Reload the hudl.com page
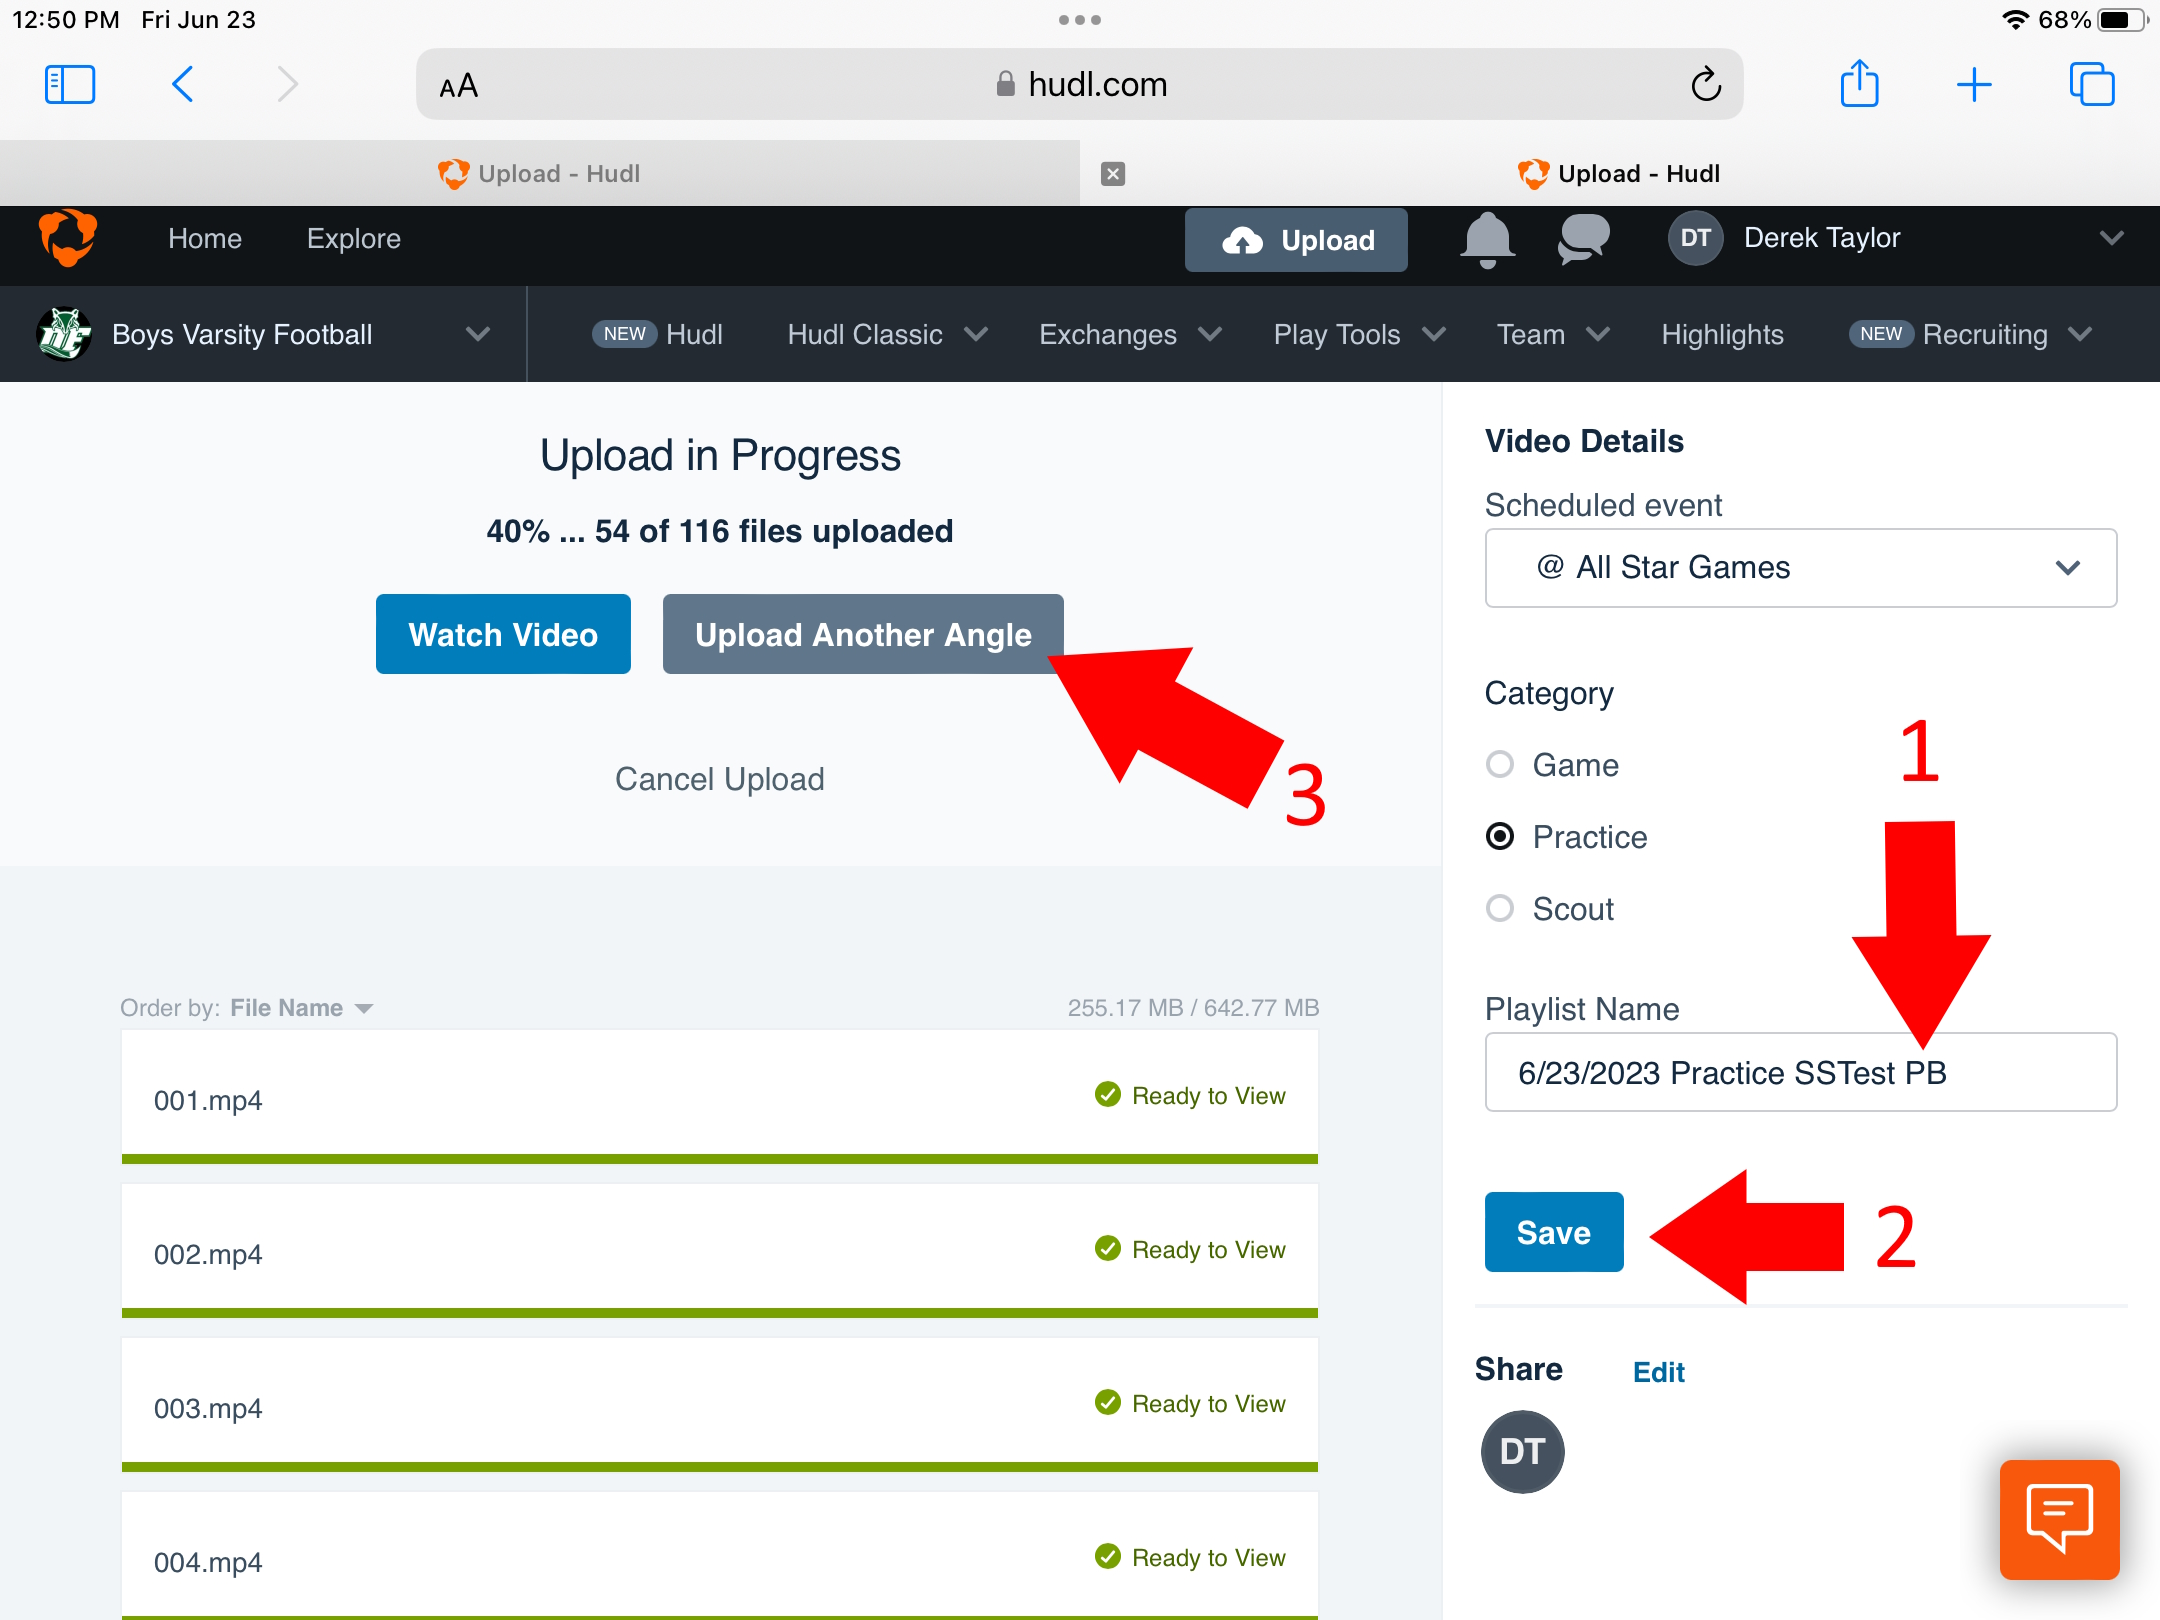The height and width of the screenshot is (1620, 2160). [x=1706, y=85]
